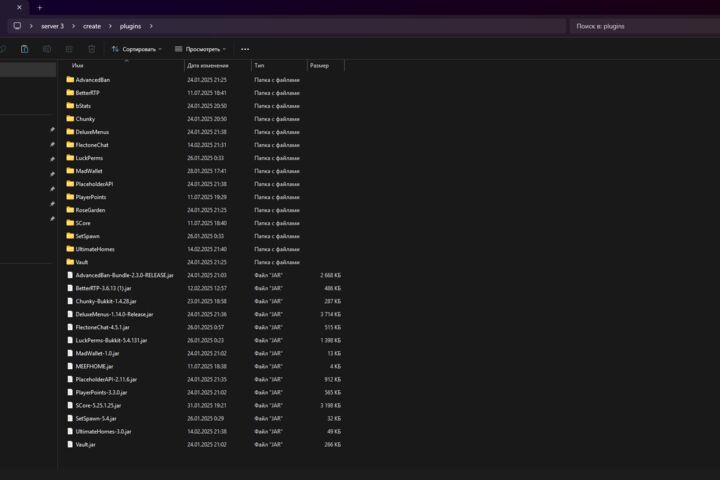Click the Rename icon in the toolbar
This screenshot has height=480, width=720.
[x=47, y=49]
